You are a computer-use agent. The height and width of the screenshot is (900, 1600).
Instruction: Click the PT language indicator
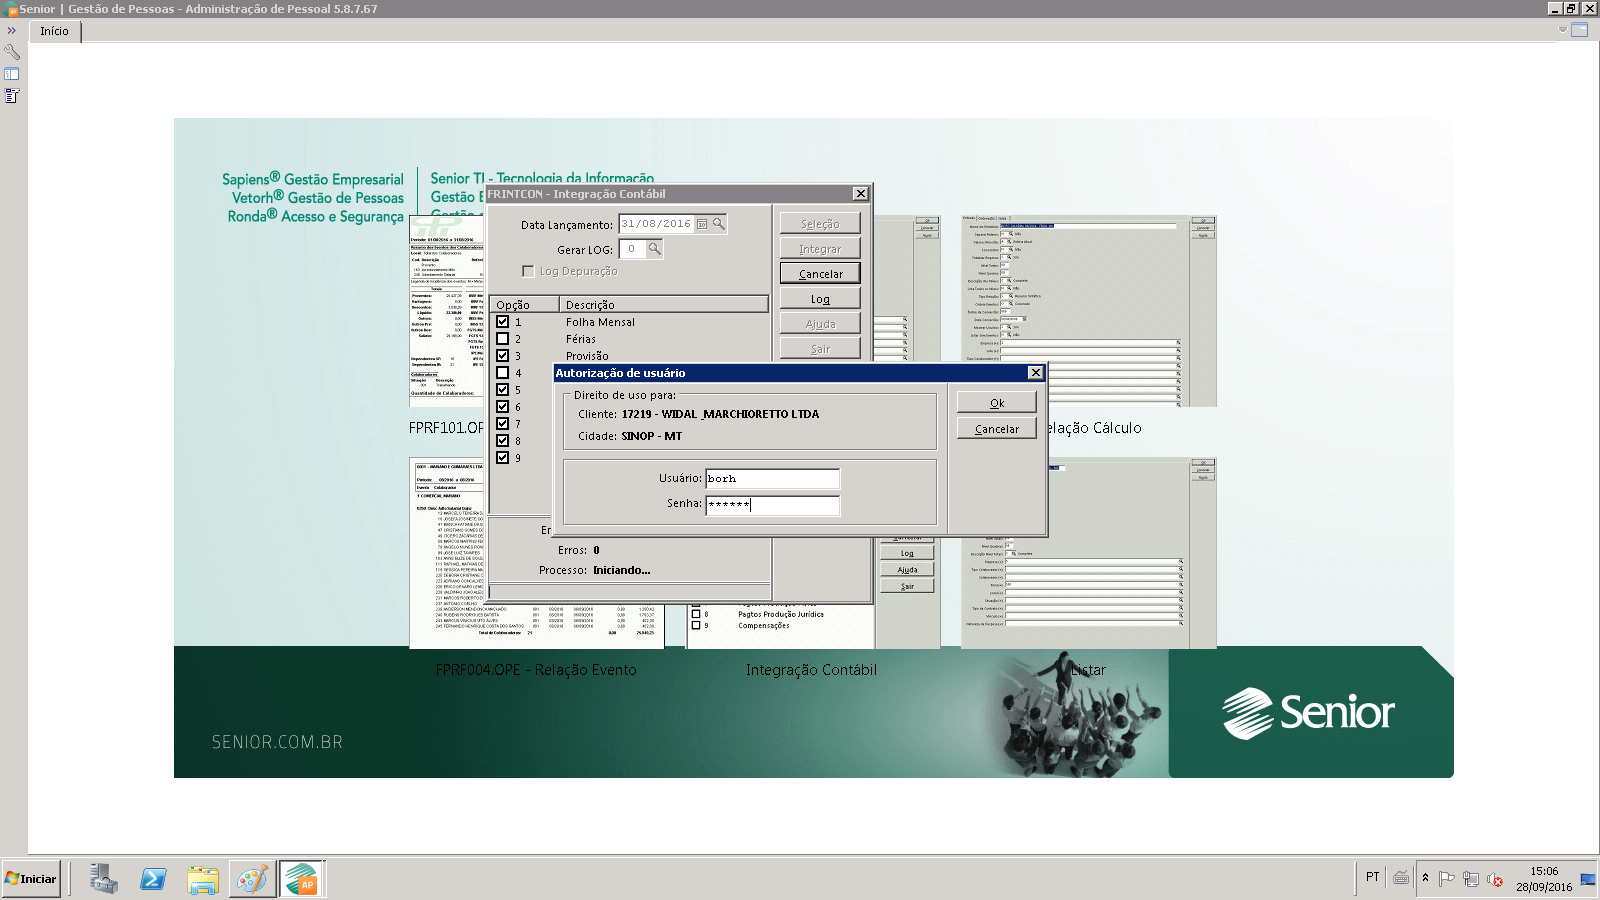click(1372, 877)
